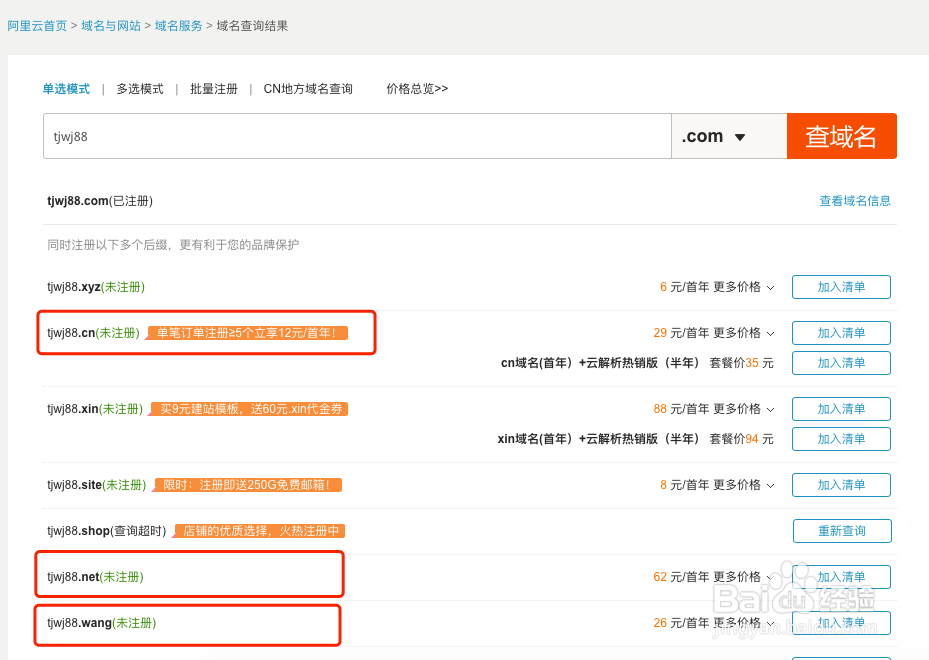Viewport: 929px width, 660px height.
Task: Open the 送60元.xin代金券 promo badge
Action: [249, 409]
